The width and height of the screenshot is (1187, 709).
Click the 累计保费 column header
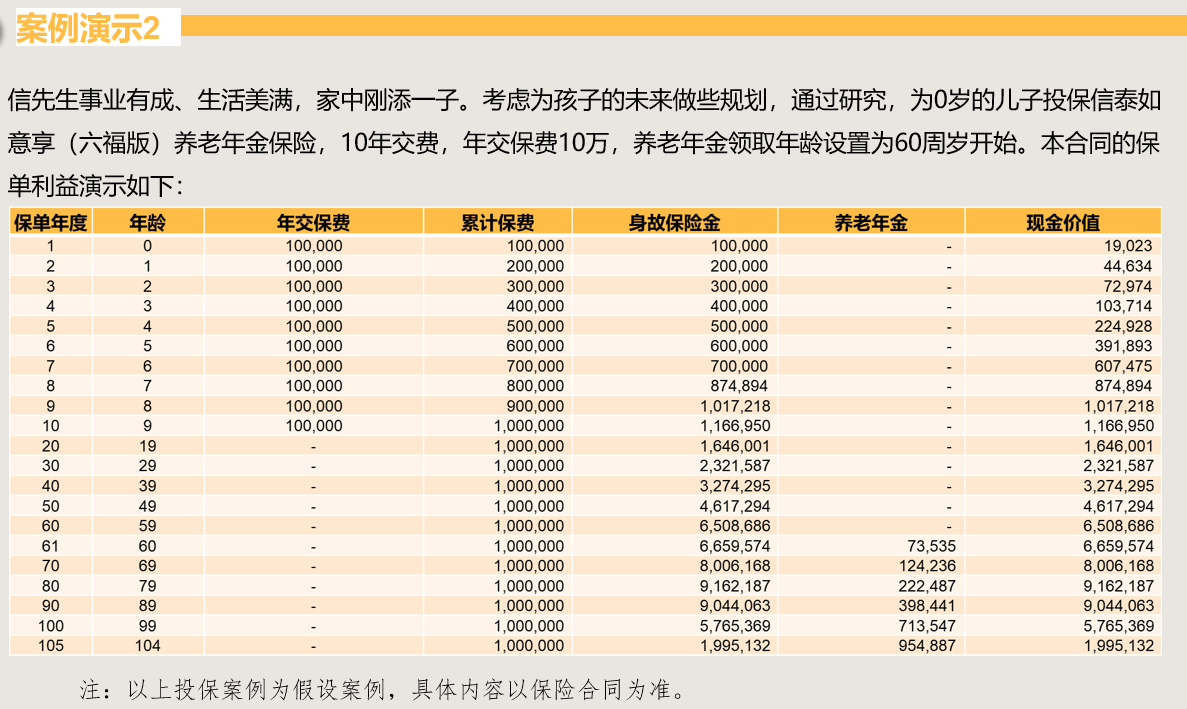(x=497, y=222)
